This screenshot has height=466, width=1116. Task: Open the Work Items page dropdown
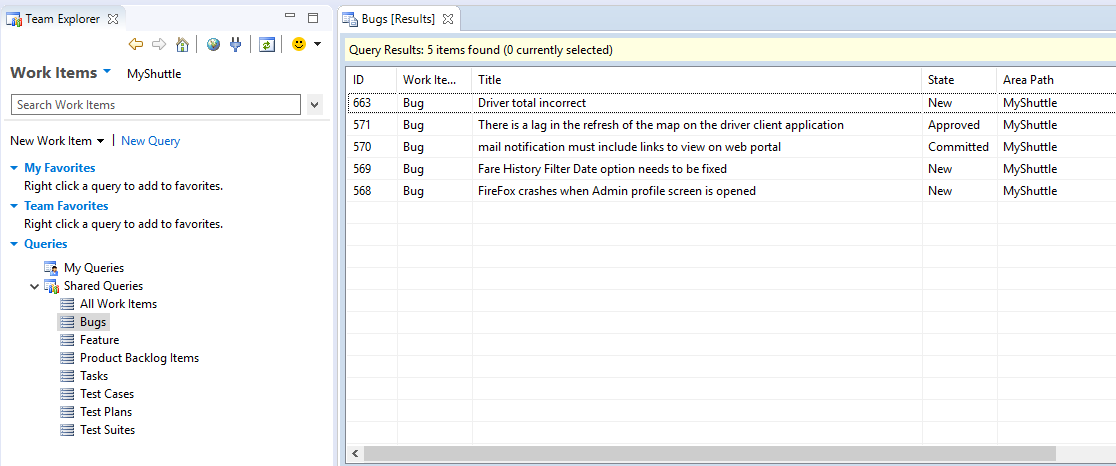click(x=107, y=72)
